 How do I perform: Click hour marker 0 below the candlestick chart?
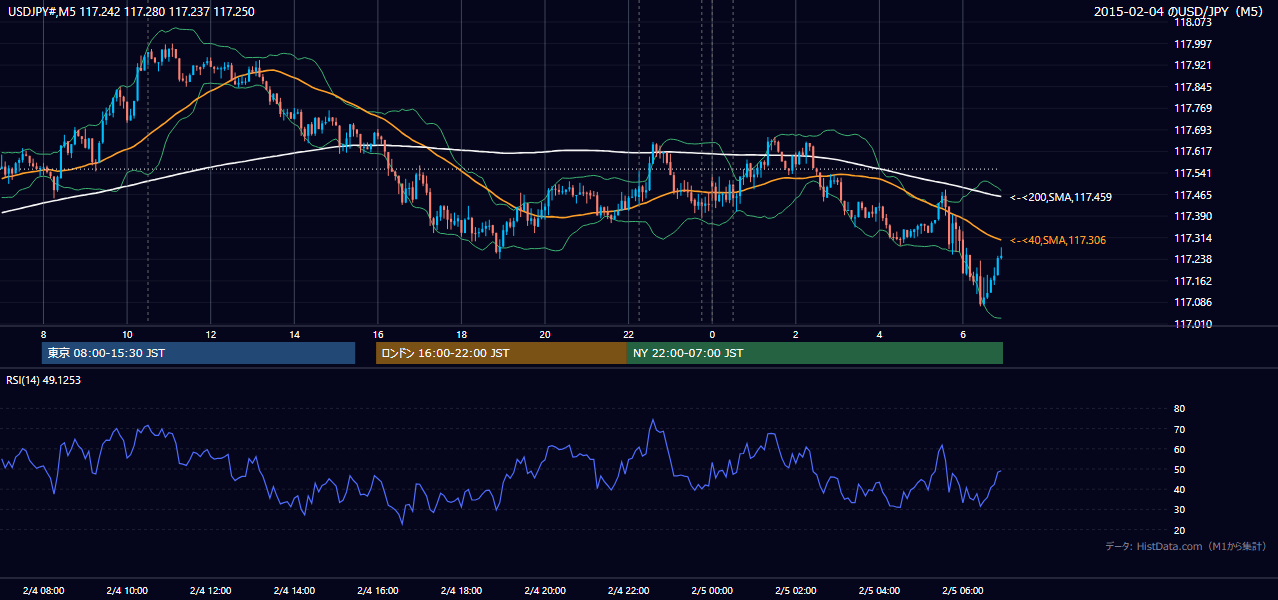point(712,333)
